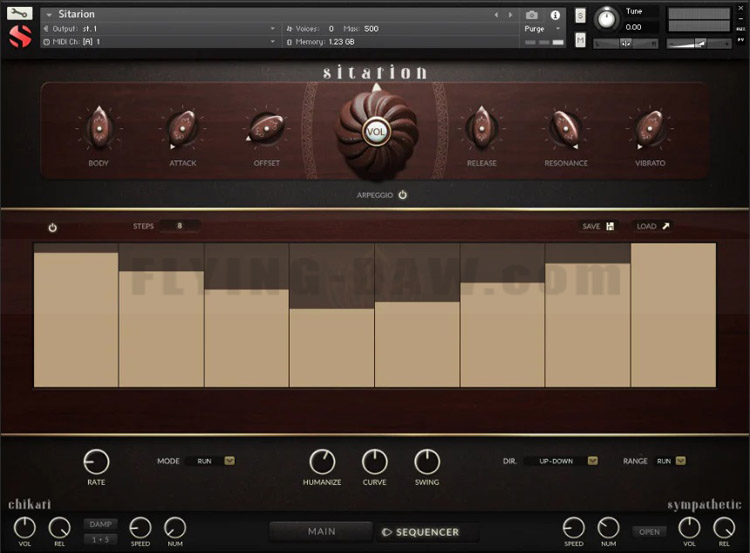Adjust the output volume slider
Viewport: 750px width, 553px height.
click(x=699, y=44)
